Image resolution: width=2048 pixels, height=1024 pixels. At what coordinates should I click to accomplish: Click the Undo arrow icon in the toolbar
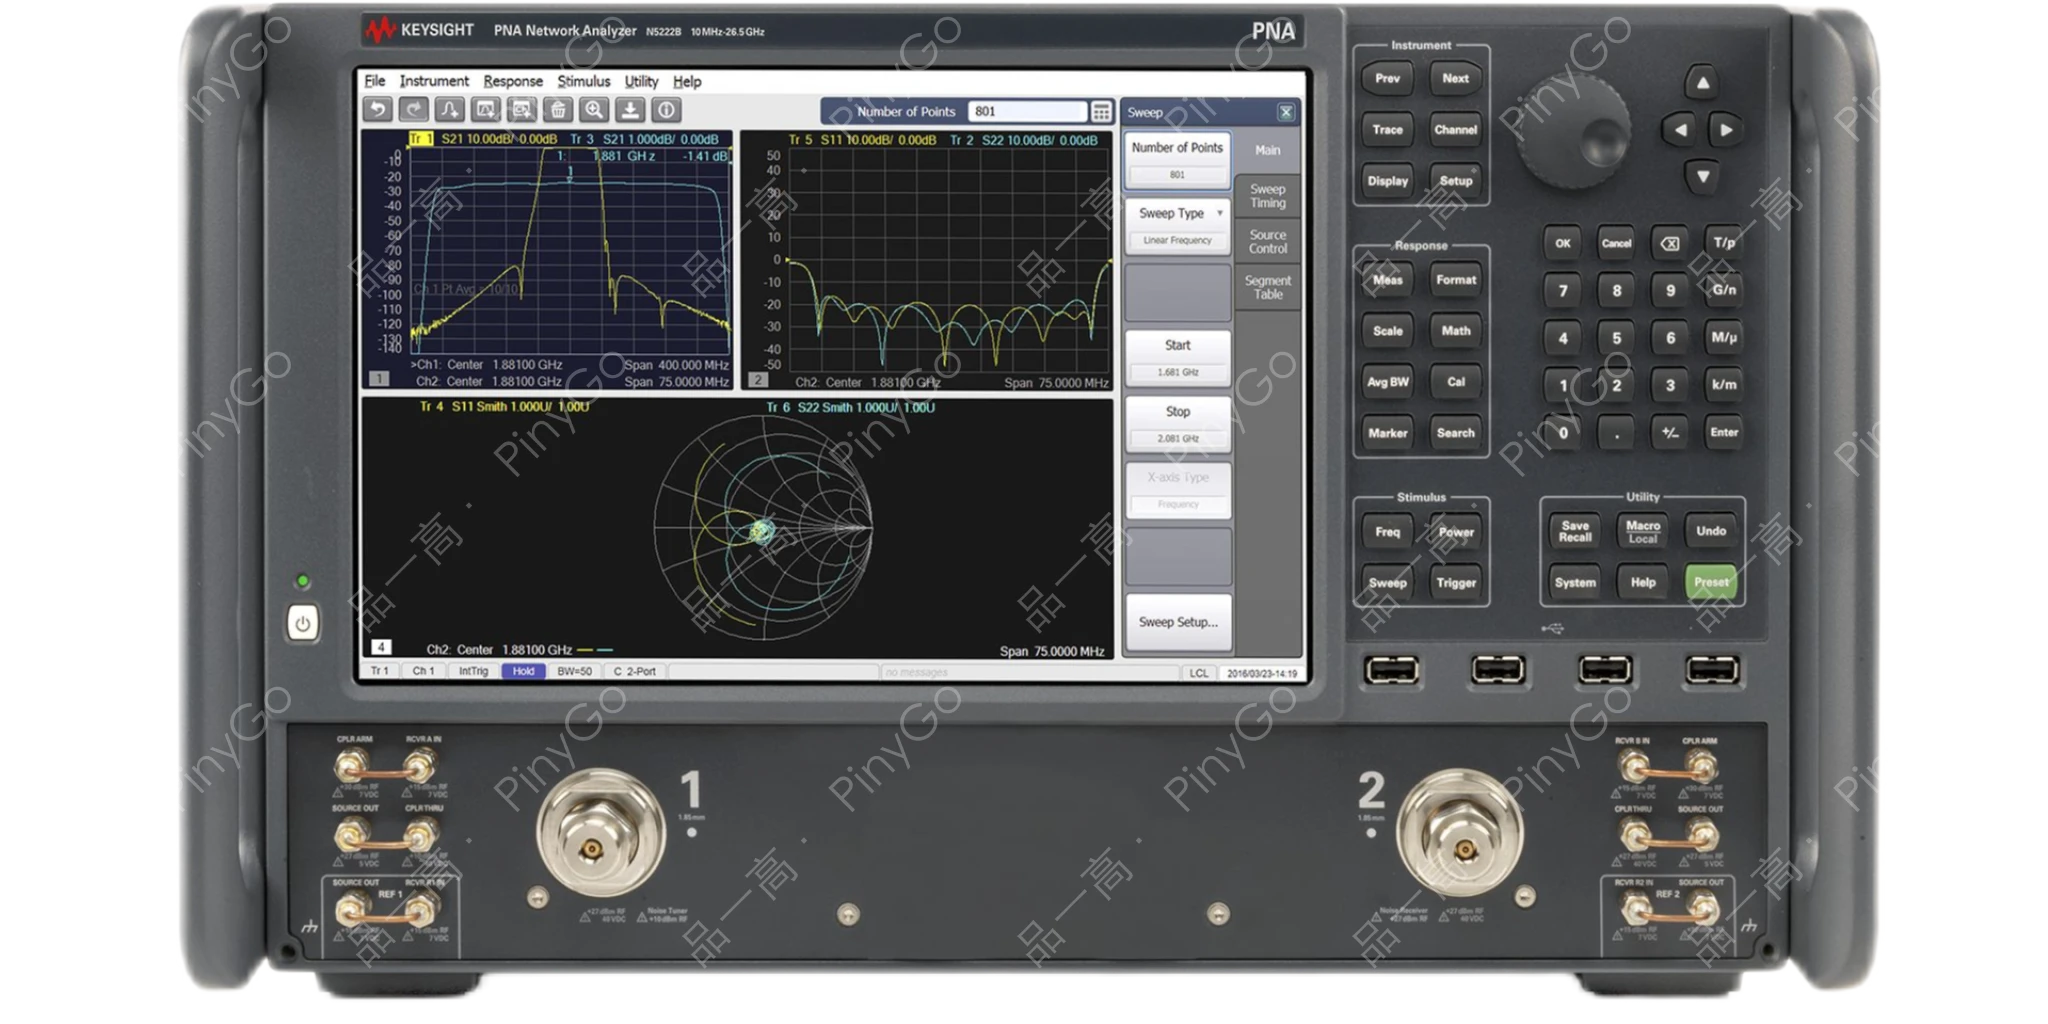378,111
